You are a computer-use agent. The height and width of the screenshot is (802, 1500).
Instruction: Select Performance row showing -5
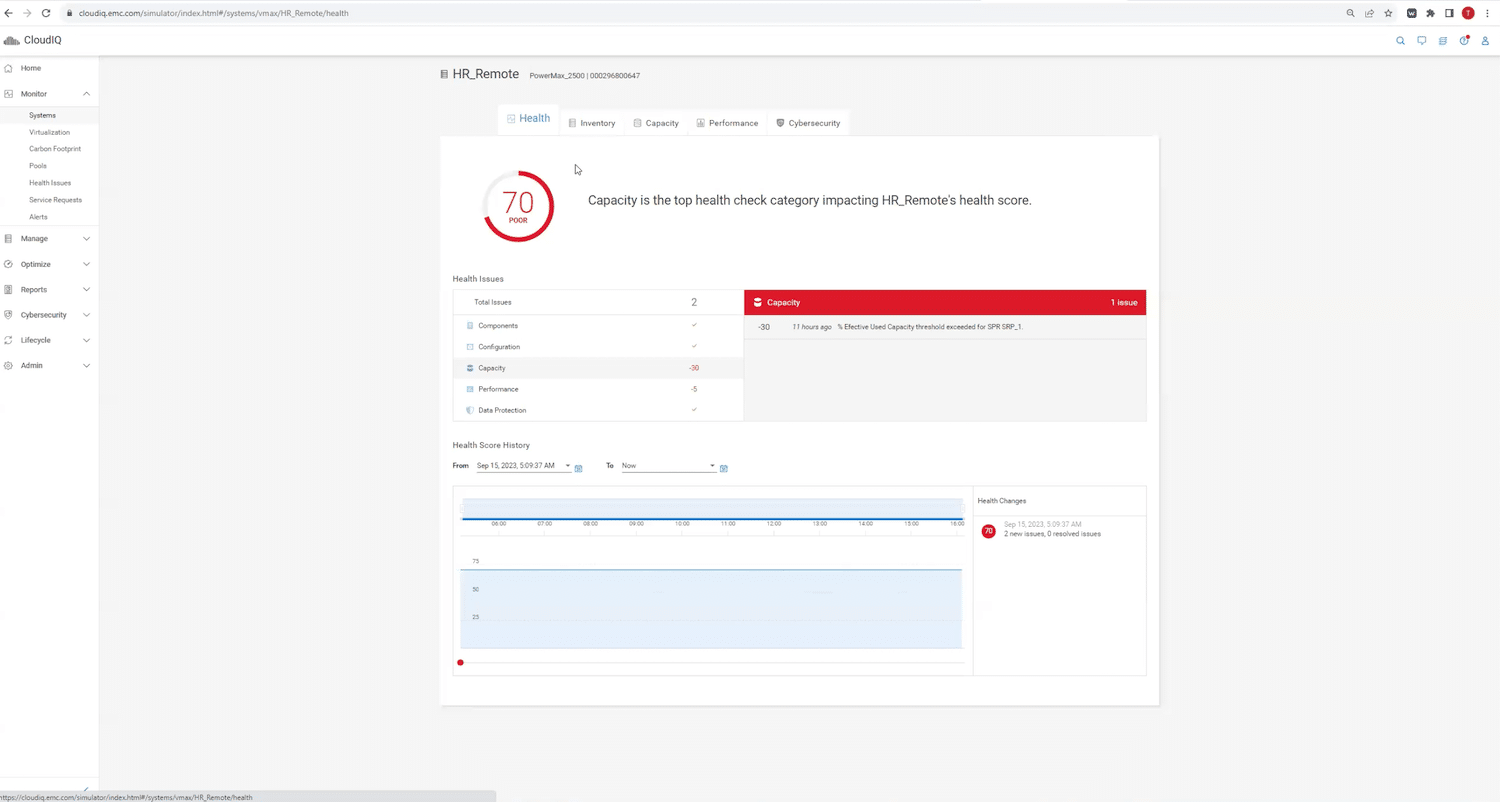(598, 389)
